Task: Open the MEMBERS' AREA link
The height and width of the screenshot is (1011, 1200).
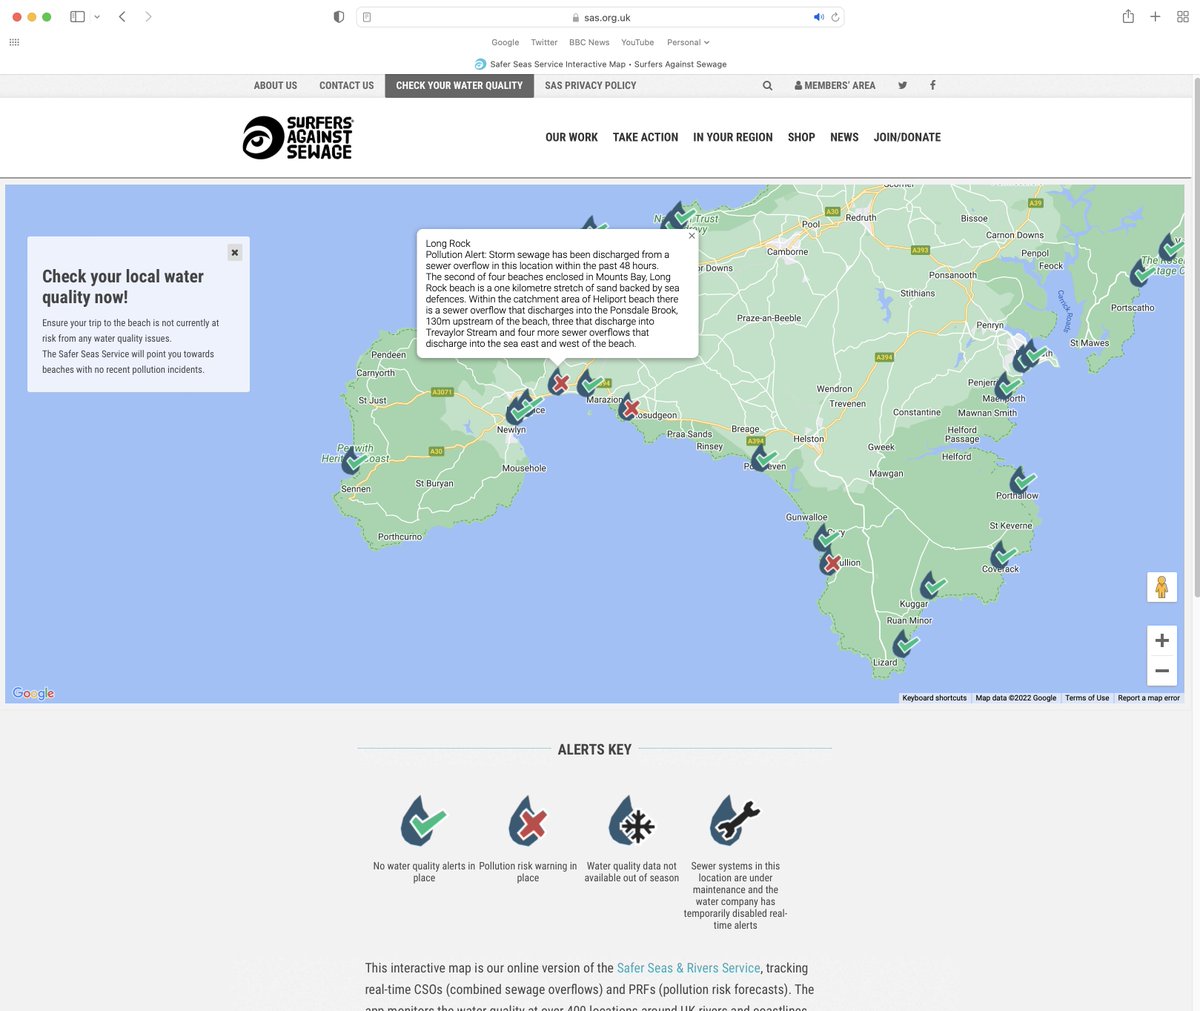Action: pyautogui.click(x=835, y=86)
